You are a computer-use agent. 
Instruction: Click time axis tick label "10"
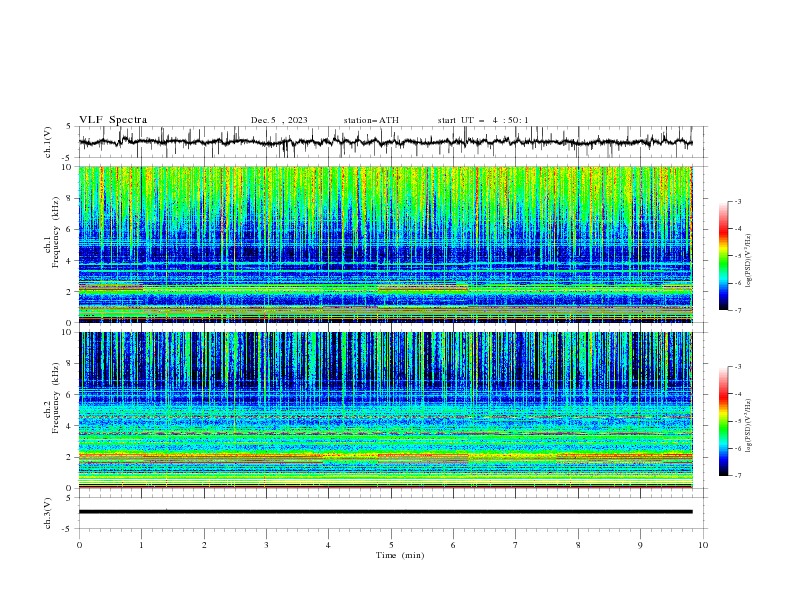click(x=703, y=545)
